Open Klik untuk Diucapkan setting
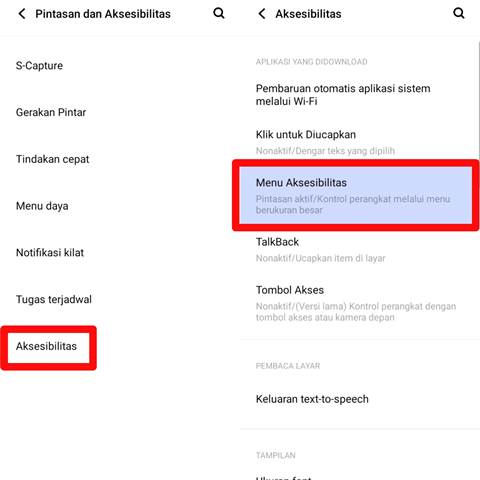 (359, 142)
